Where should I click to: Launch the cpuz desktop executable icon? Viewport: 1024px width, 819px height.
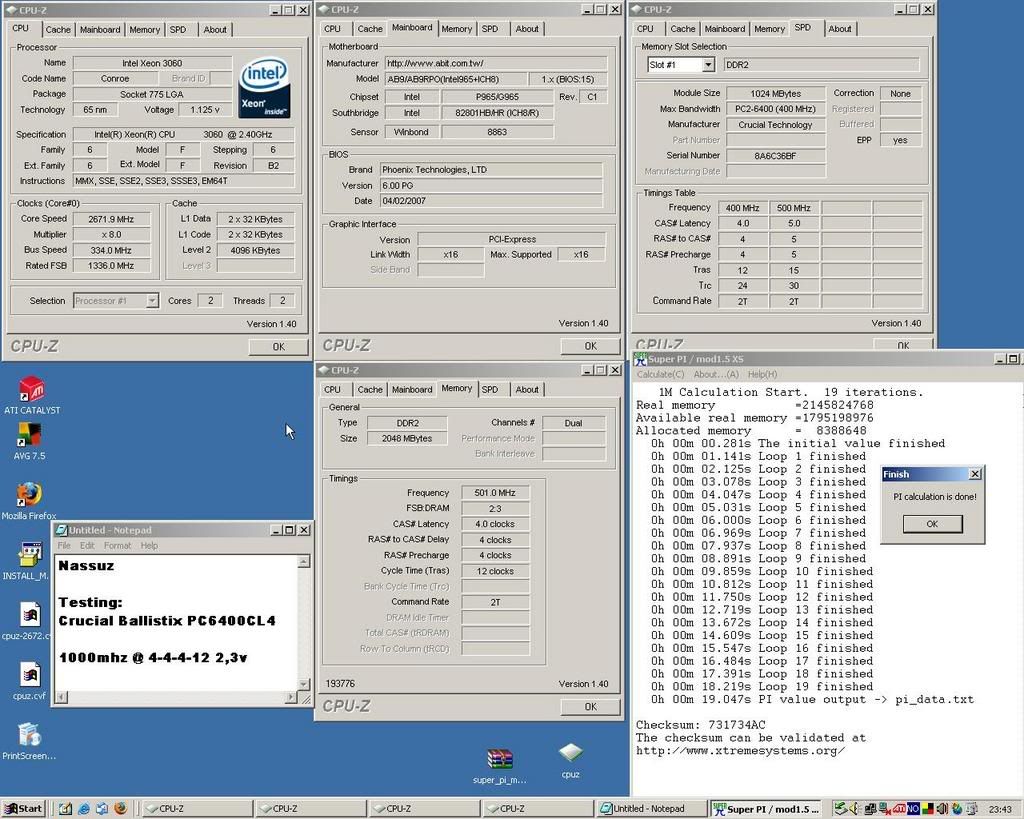coord(570,760)
